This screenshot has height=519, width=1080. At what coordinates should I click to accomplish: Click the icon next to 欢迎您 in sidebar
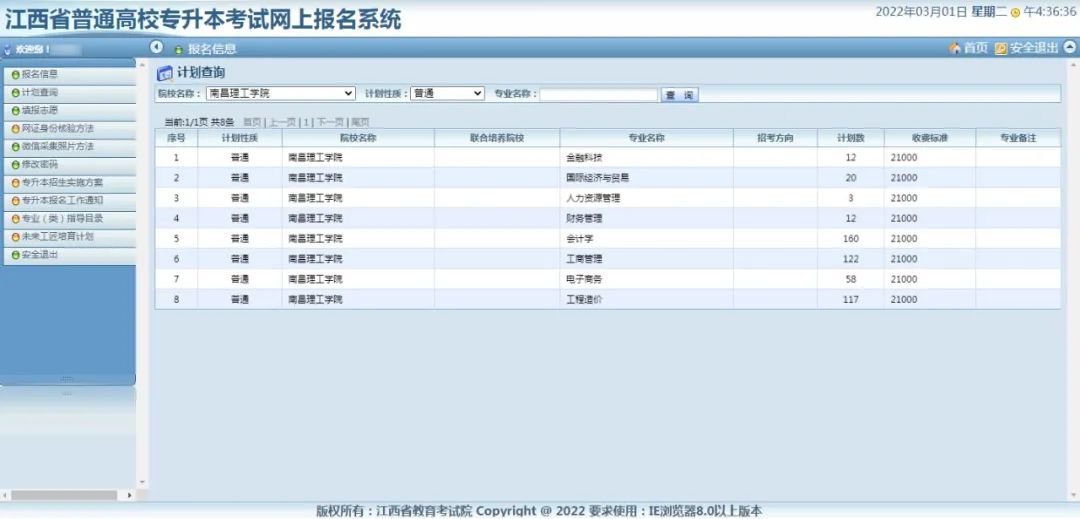9,49
